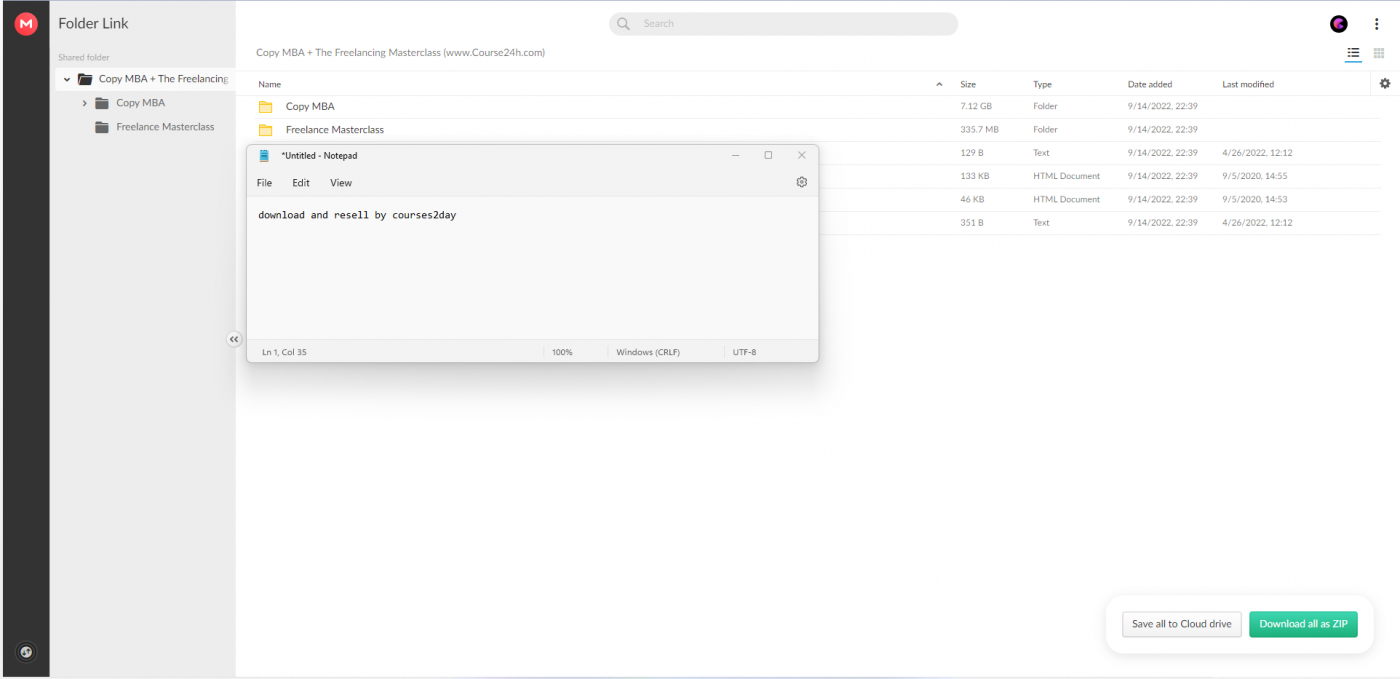
Task: Select the Freelance Masterclass row name
Action: (x=335, y=130)
